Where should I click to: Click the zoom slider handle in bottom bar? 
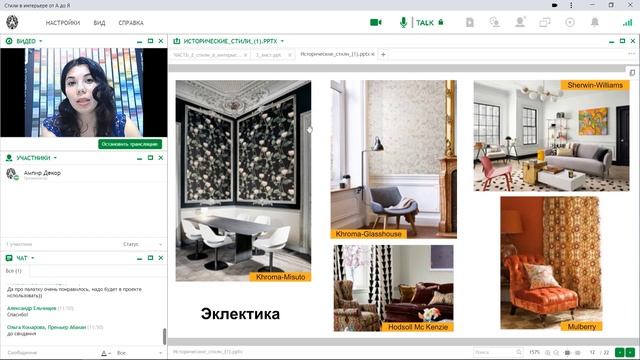(x=567, y=353)
